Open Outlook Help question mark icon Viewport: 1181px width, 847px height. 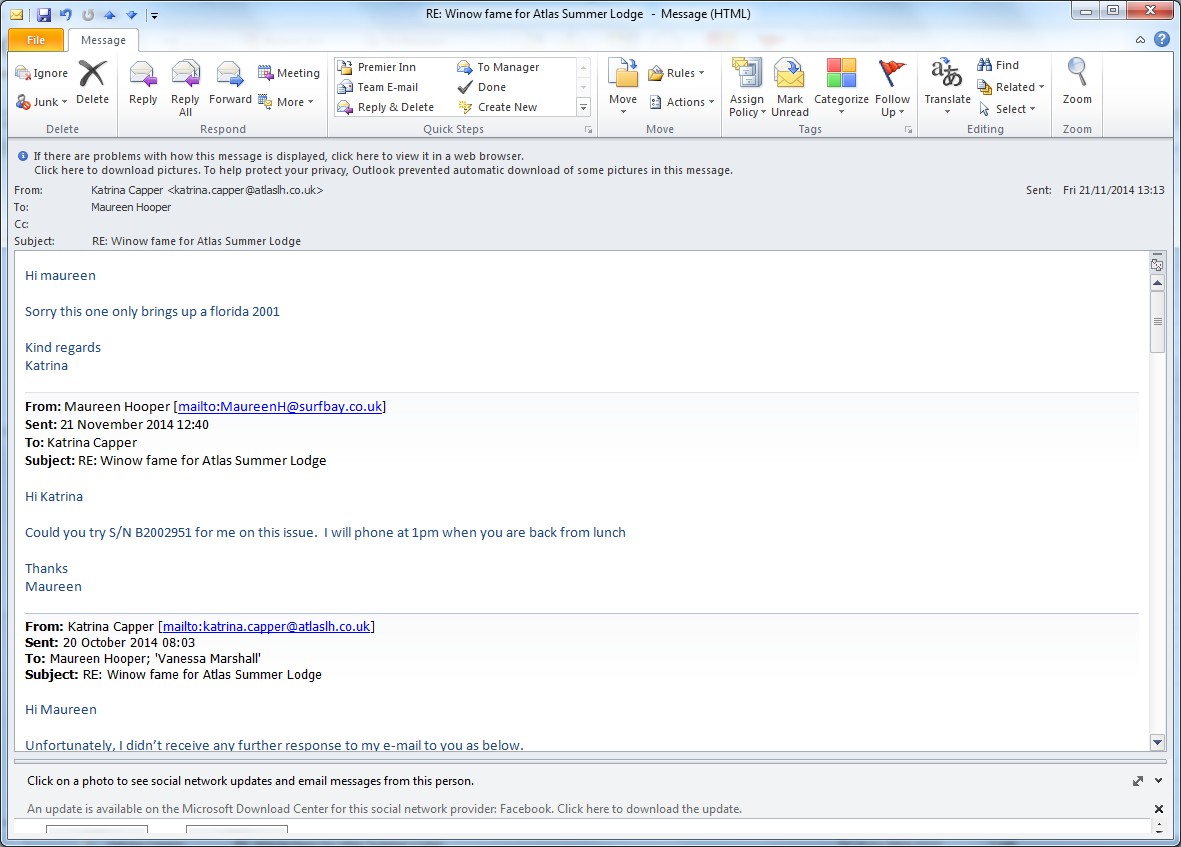click(x=1162, y=40)
